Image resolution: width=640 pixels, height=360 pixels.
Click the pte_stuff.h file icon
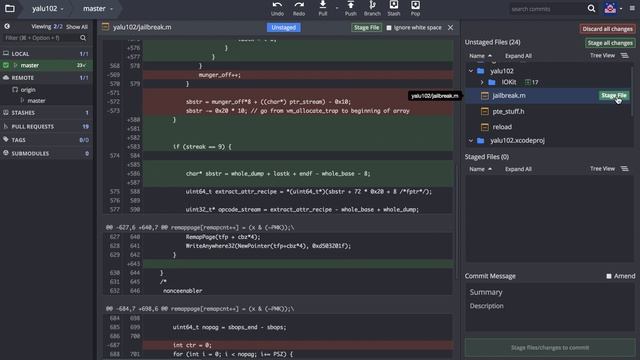[484, 111]
